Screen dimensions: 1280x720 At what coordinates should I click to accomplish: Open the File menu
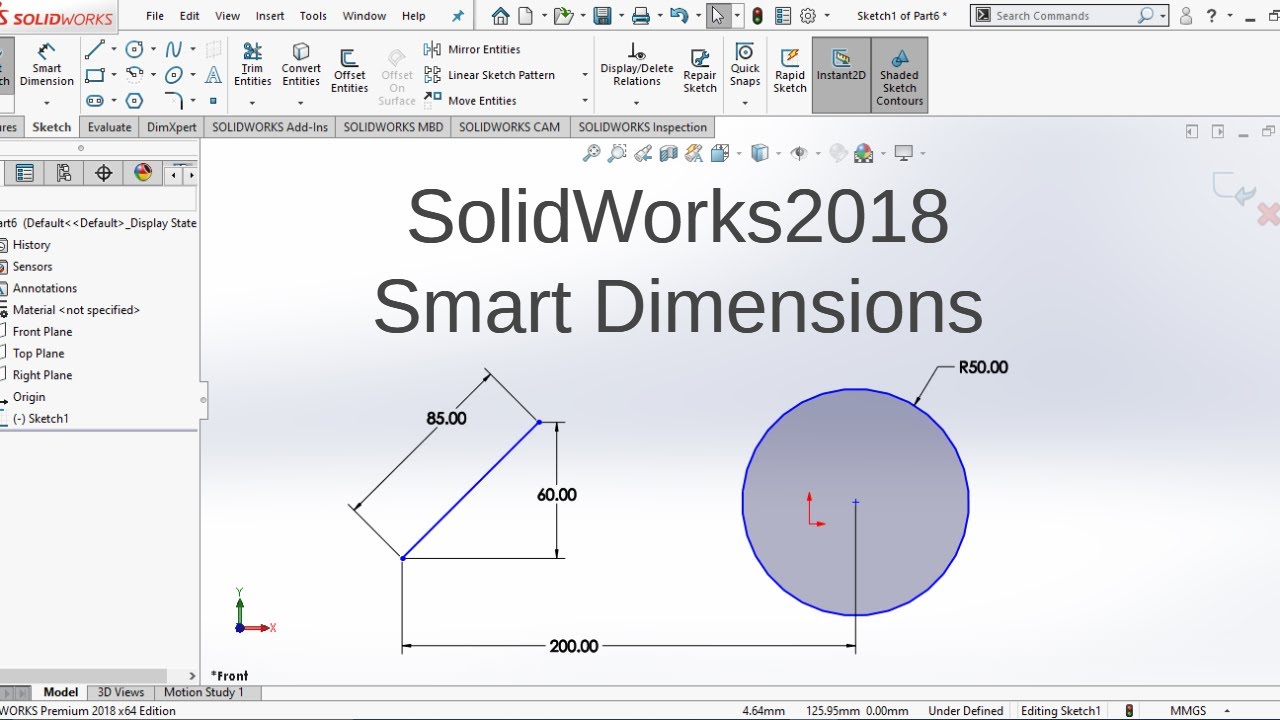(x=155, y=16)
